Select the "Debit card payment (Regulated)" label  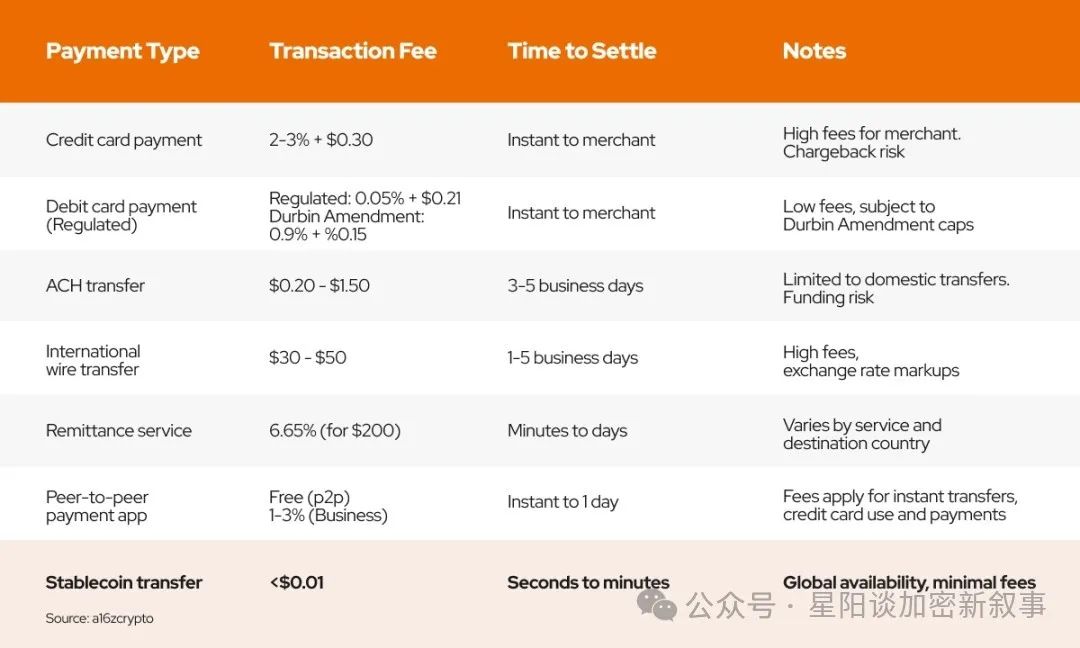tap(121, 215)
